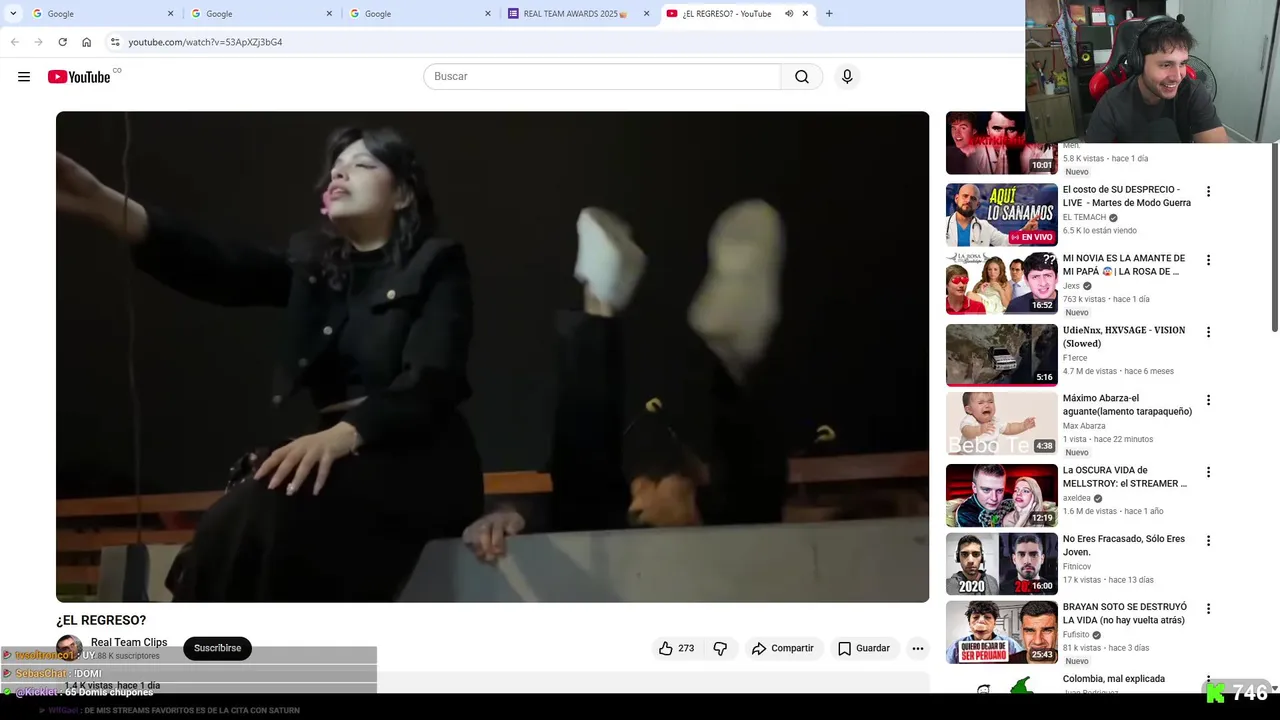
Task: Open top sidebar thumbnail with 10:01 duration
Action: pyautogui.click(x=1001, y=143)
